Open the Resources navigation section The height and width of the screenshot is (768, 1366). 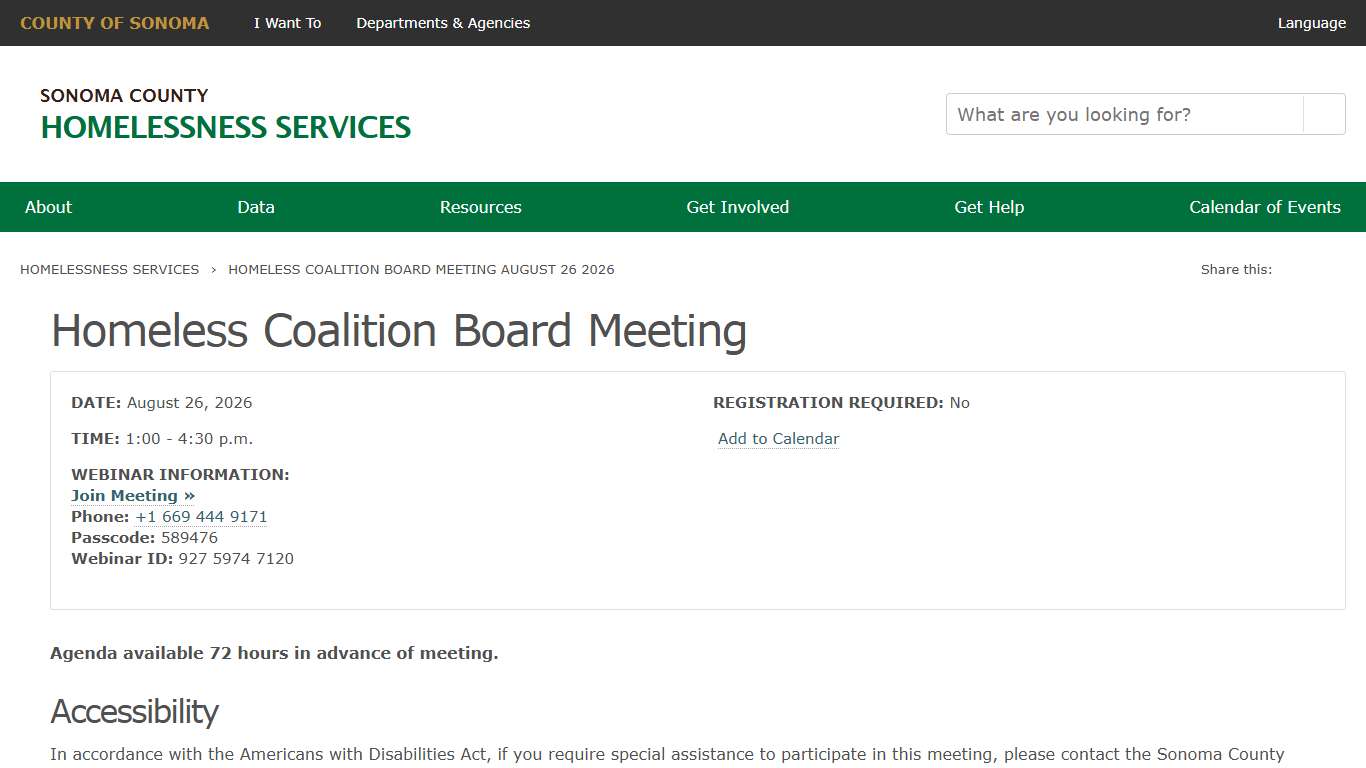click(481, 207)
